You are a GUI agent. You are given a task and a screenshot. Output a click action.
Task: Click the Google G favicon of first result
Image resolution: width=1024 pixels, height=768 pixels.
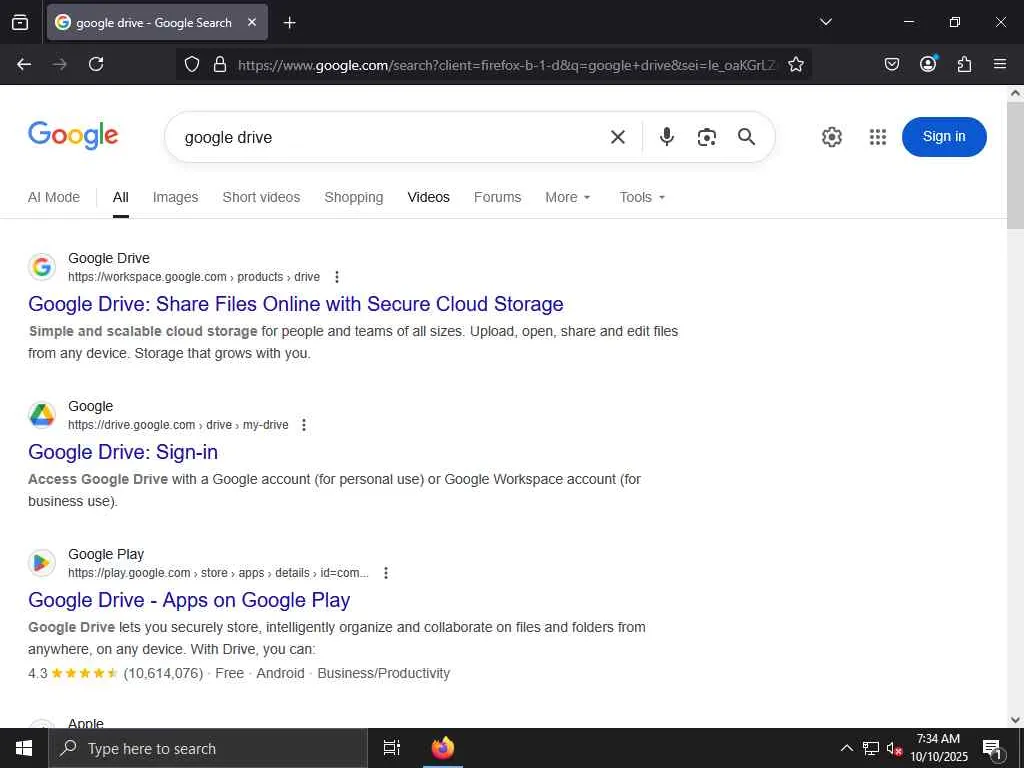pos(42,267)
